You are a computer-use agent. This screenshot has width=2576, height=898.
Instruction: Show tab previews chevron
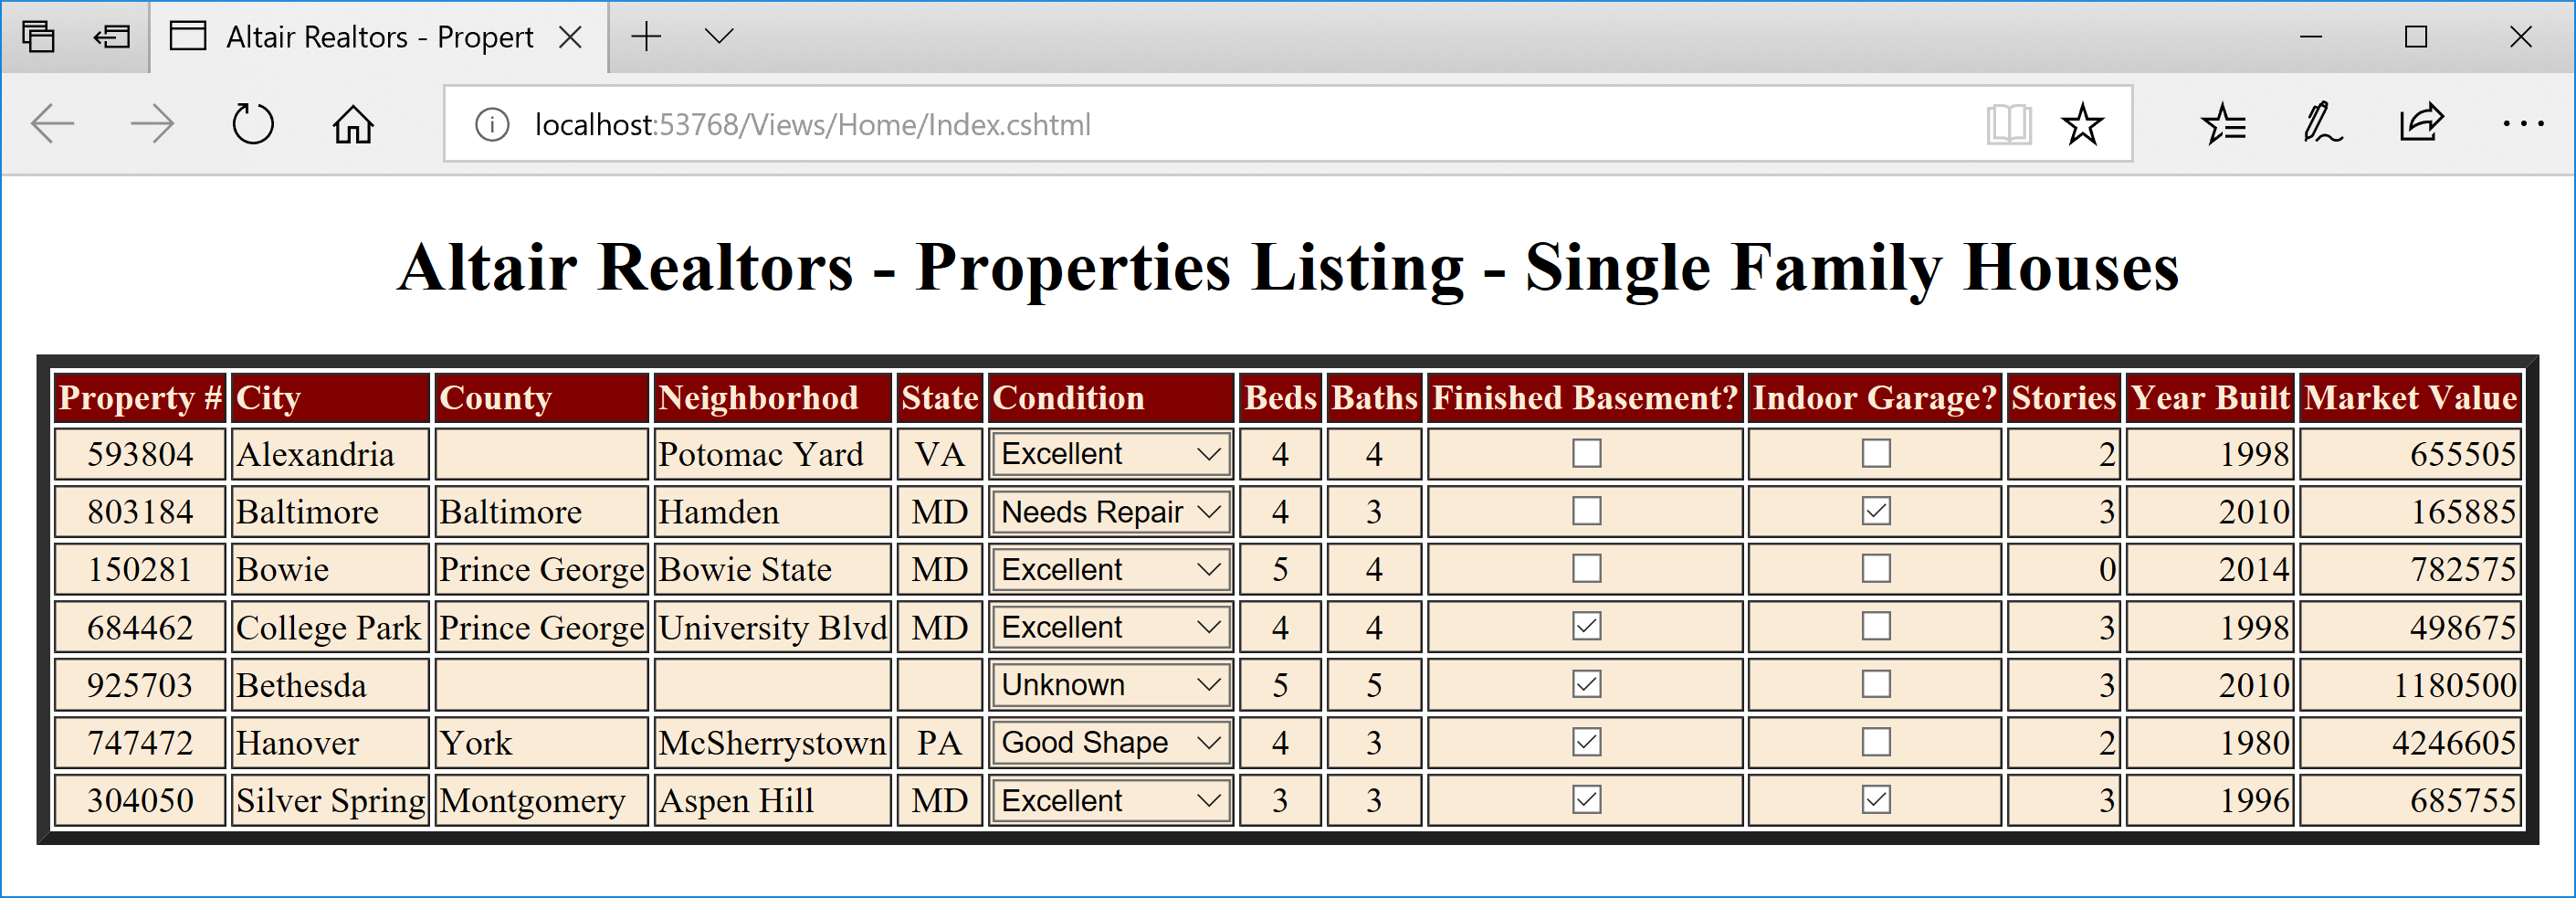point(719,37)
